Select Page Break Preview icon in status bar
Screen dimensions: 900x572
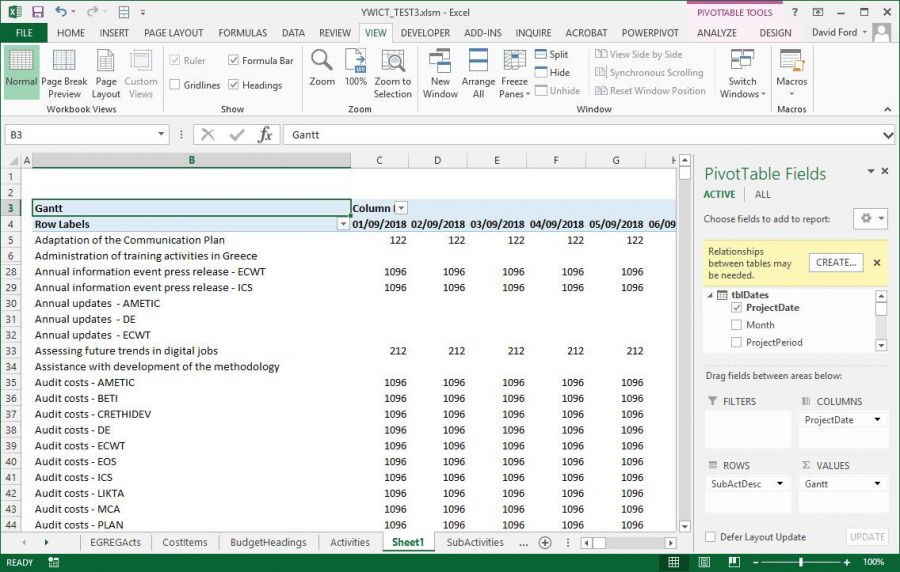click(734, 562)
